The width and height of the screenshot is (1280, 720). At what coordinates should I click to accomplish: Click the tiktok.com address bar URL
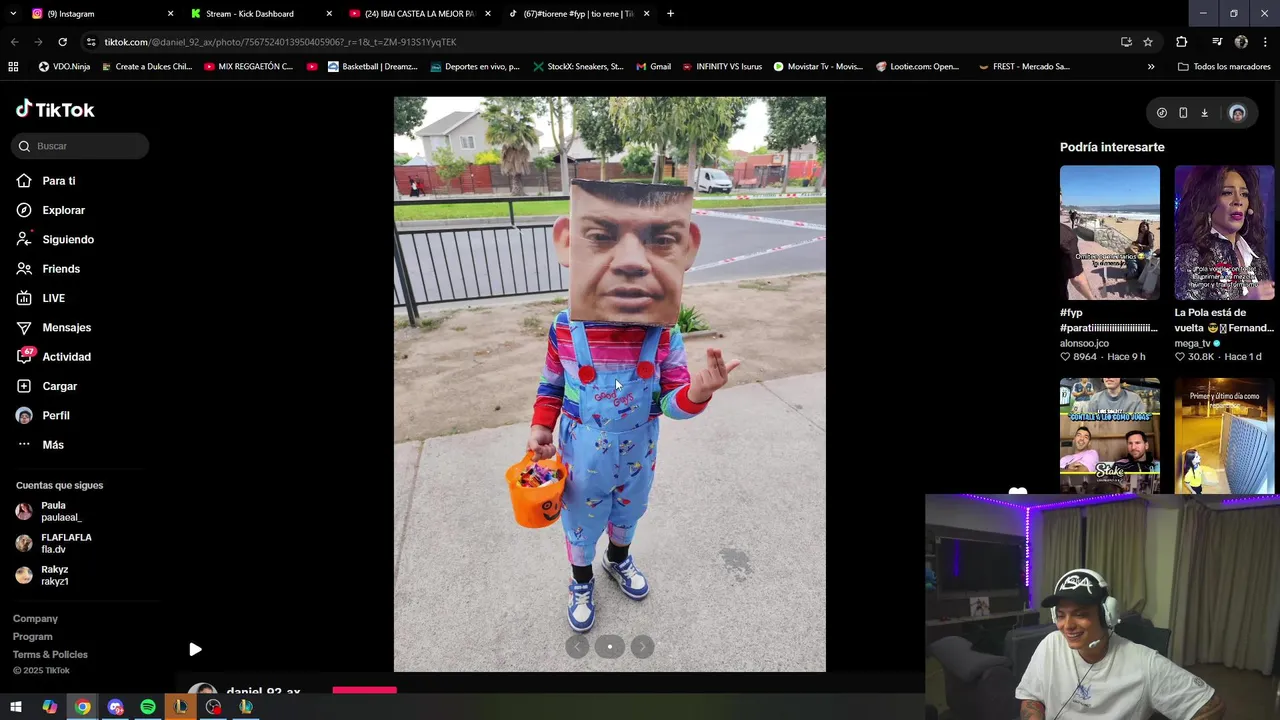click(x=280, y=42)
